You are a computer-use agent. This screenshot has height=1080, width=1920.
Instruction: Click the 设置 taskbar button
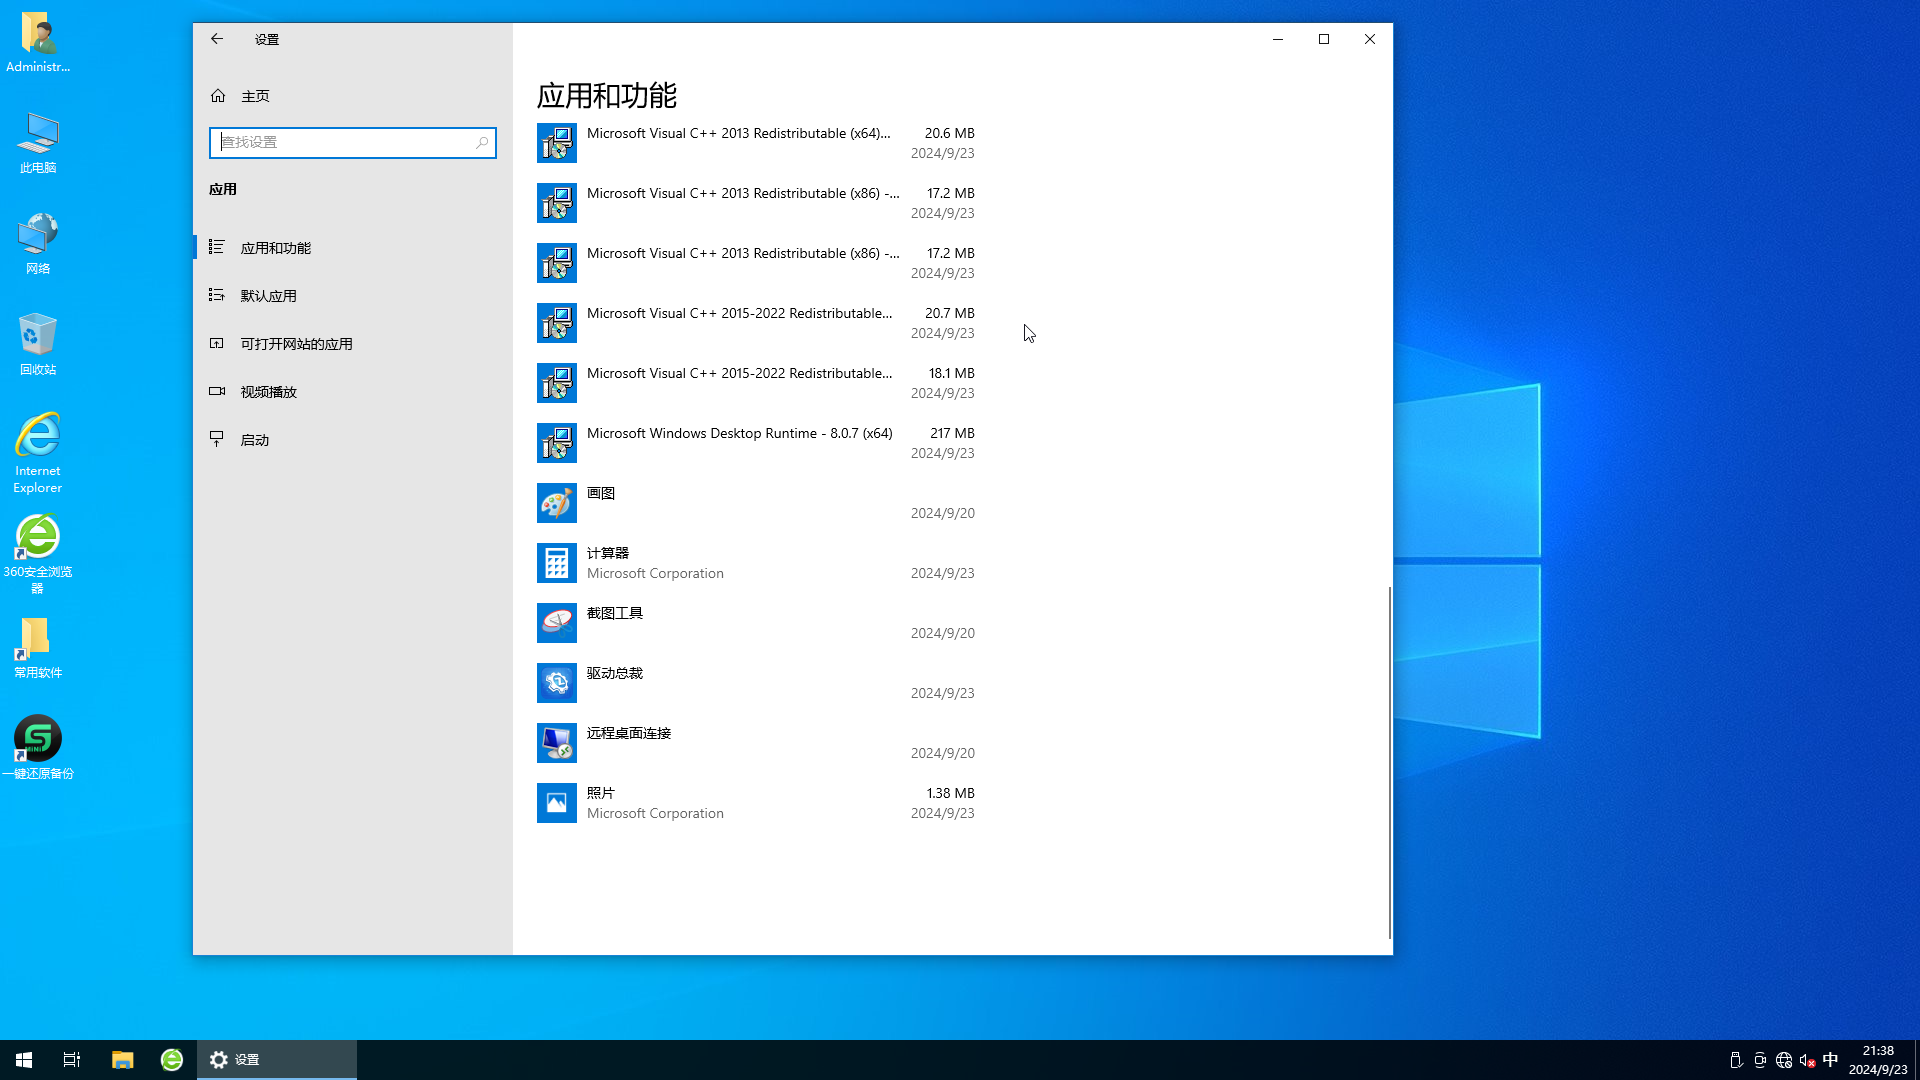[x=277, y=1060]
